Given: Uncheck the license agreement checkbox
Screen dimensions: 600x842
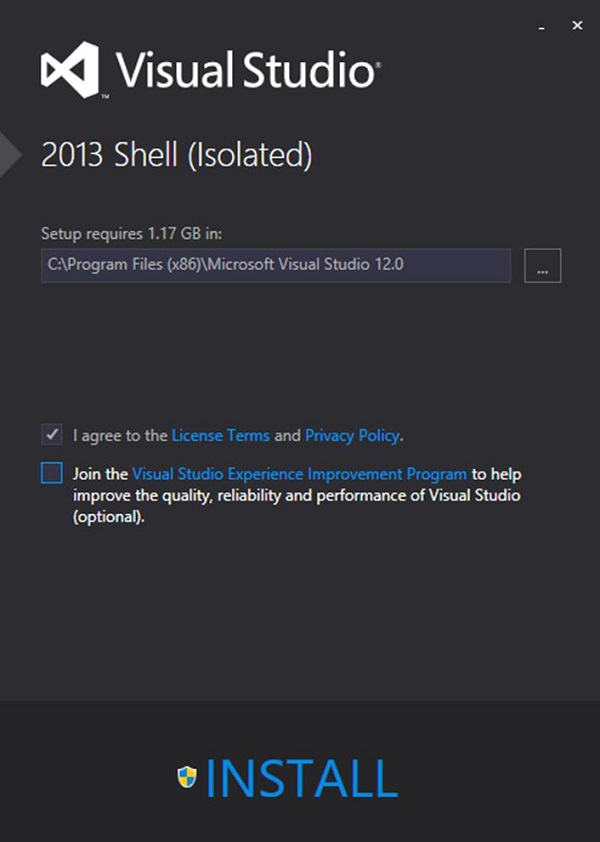Looking at the screenshot, I should coord(51,435).
